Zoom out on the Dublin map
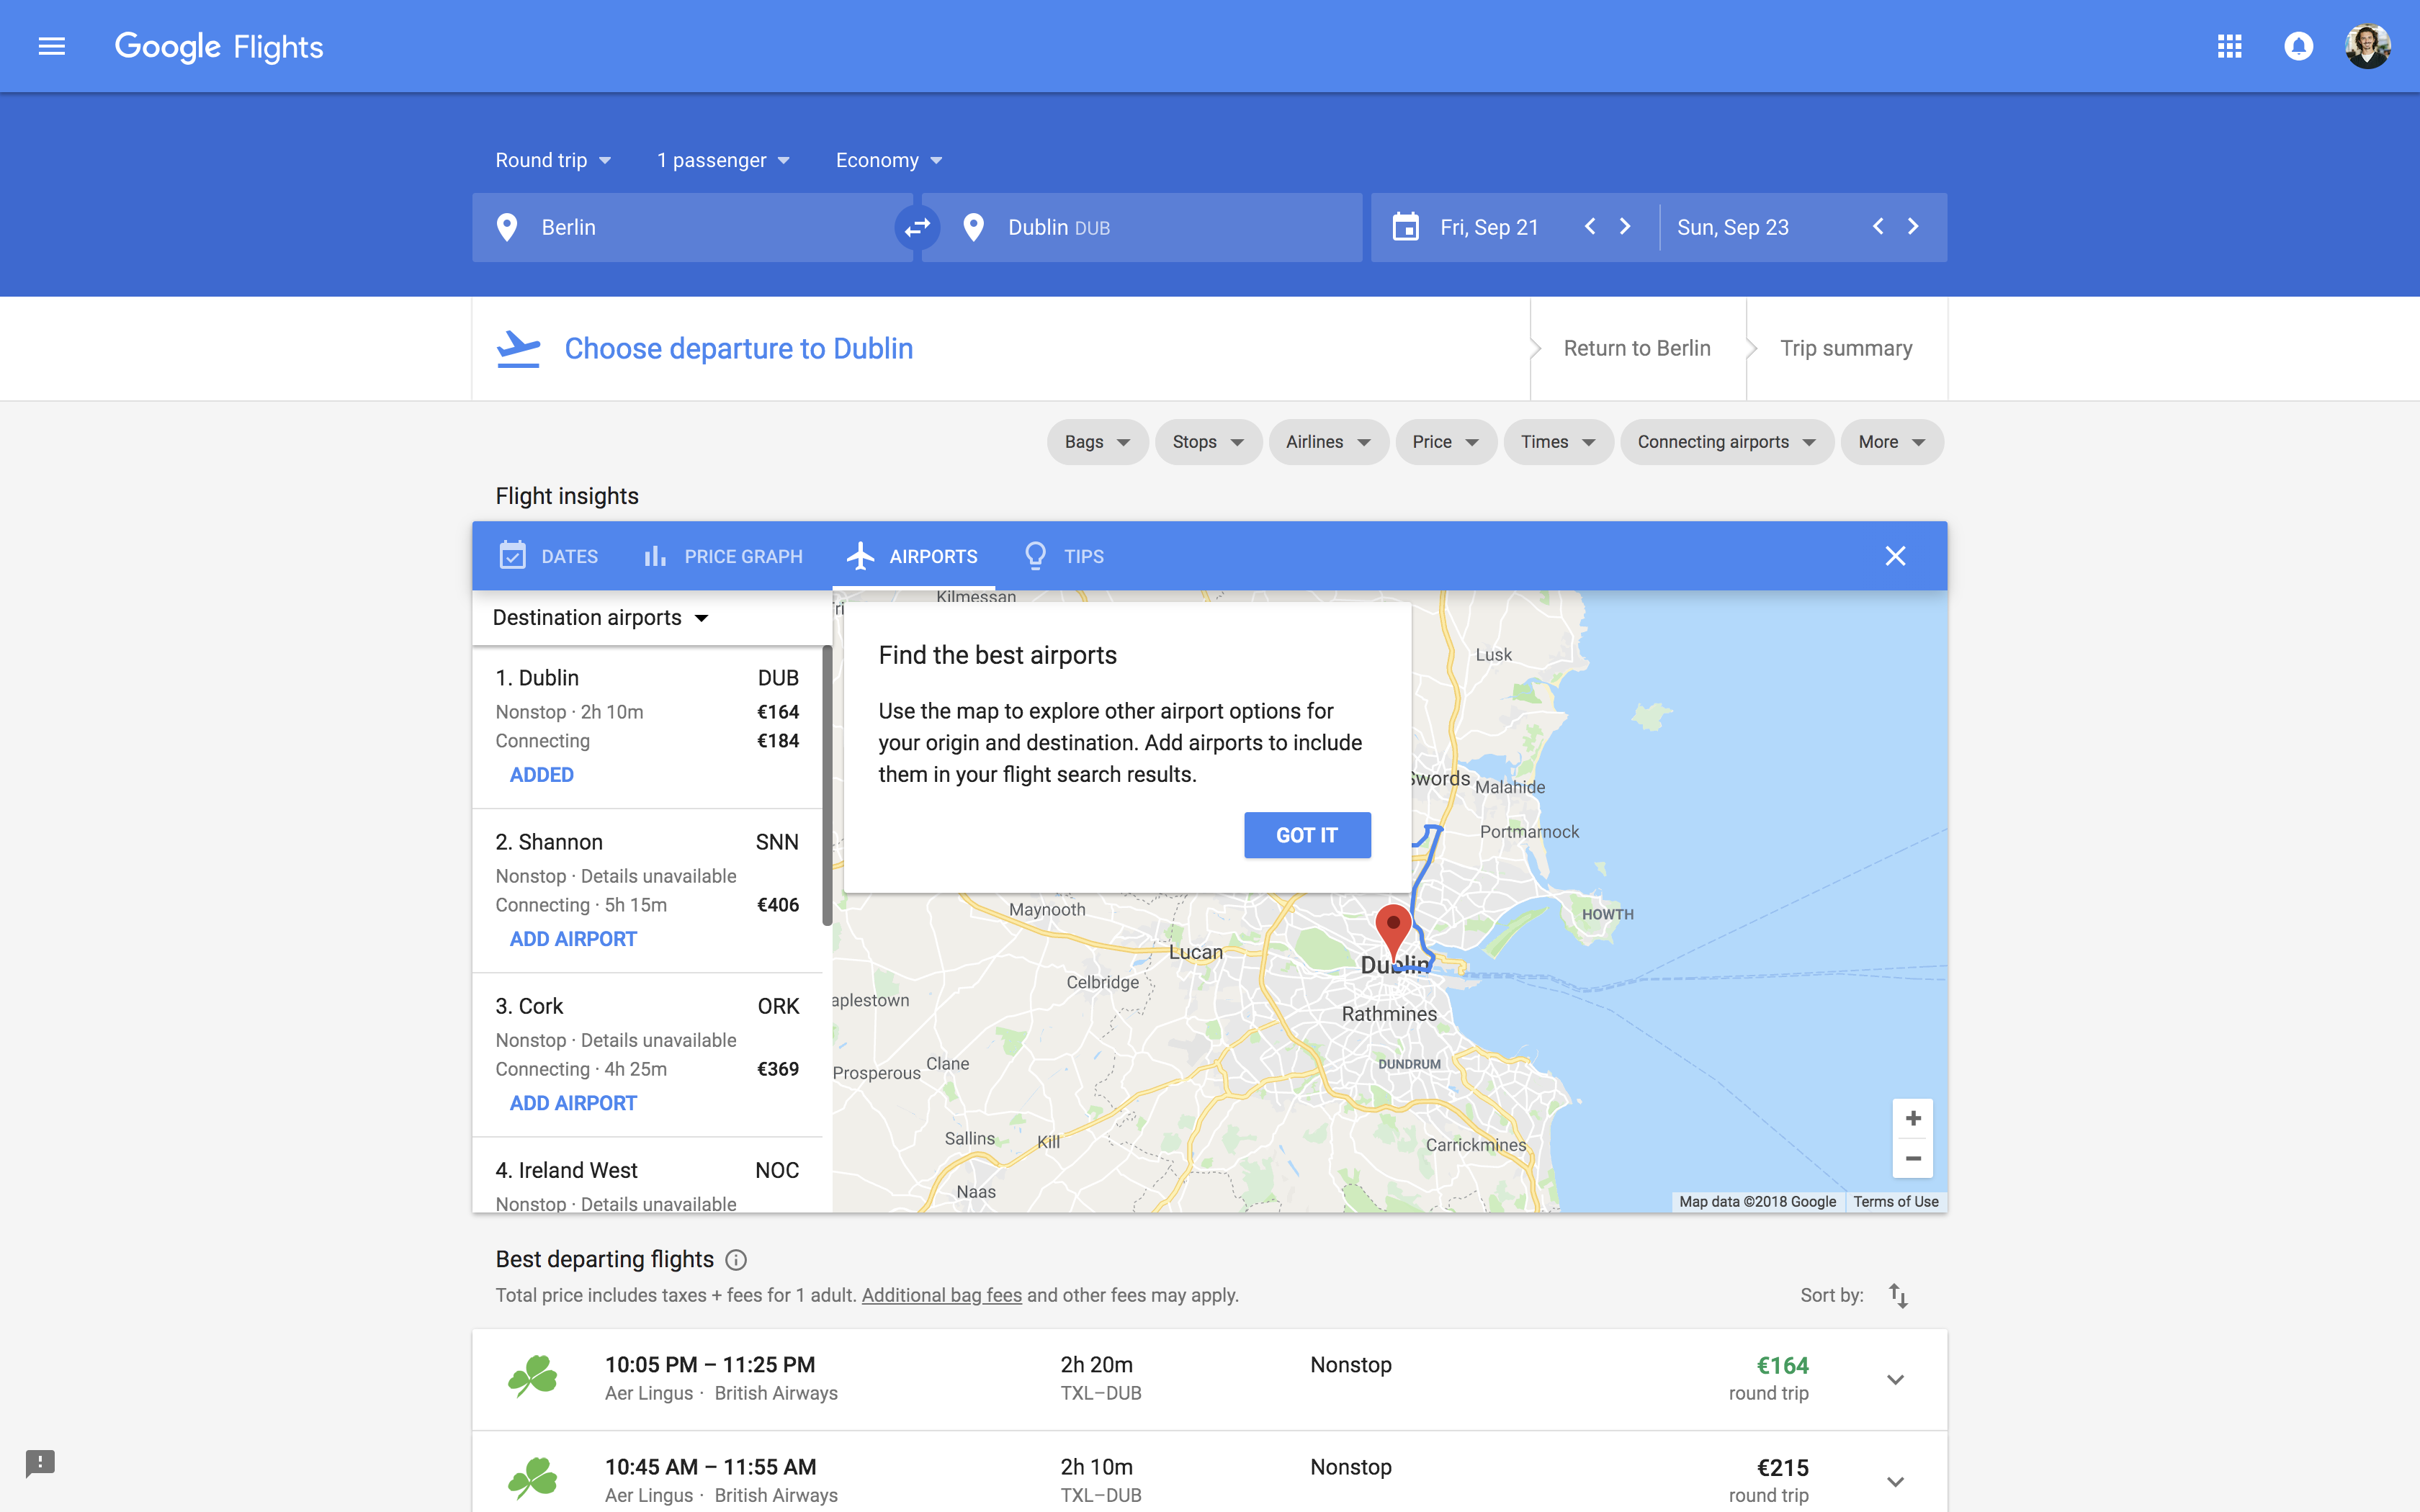The height and width of the screenshot is (1512, 2420). tap(1913, 1158)
